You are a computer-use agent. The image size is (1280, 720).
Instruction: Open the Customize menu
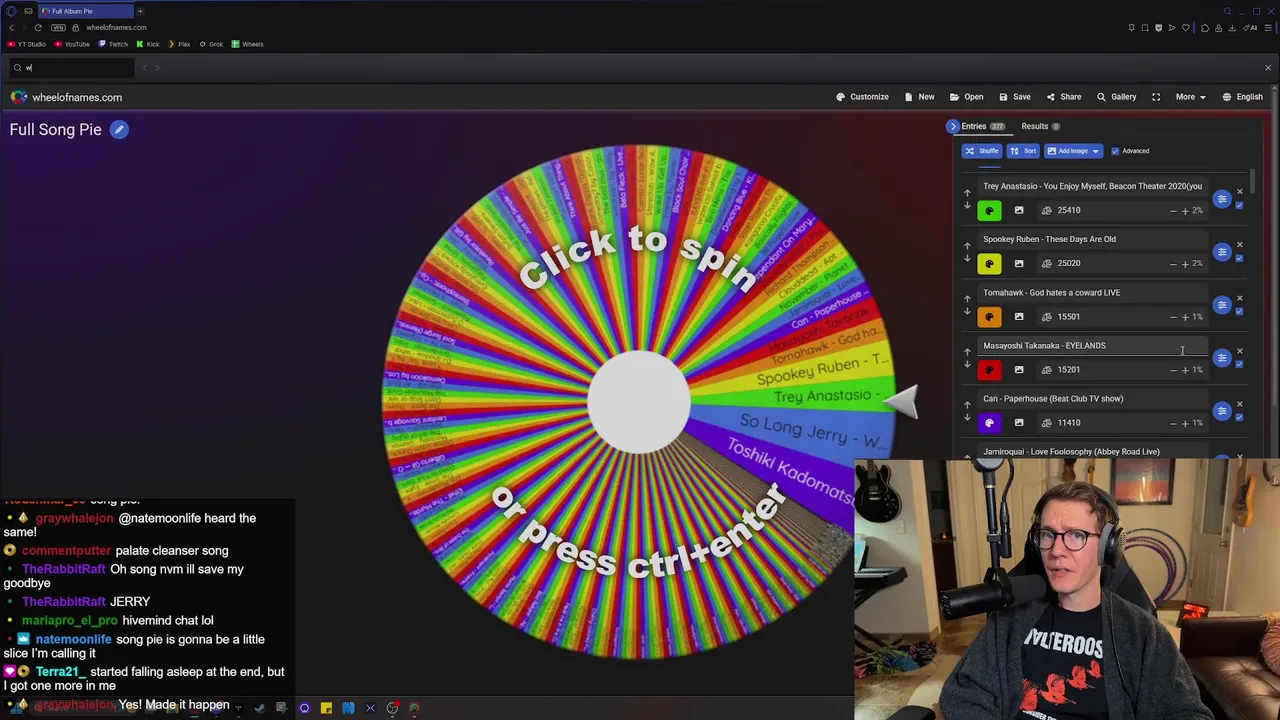pos(862,97)
